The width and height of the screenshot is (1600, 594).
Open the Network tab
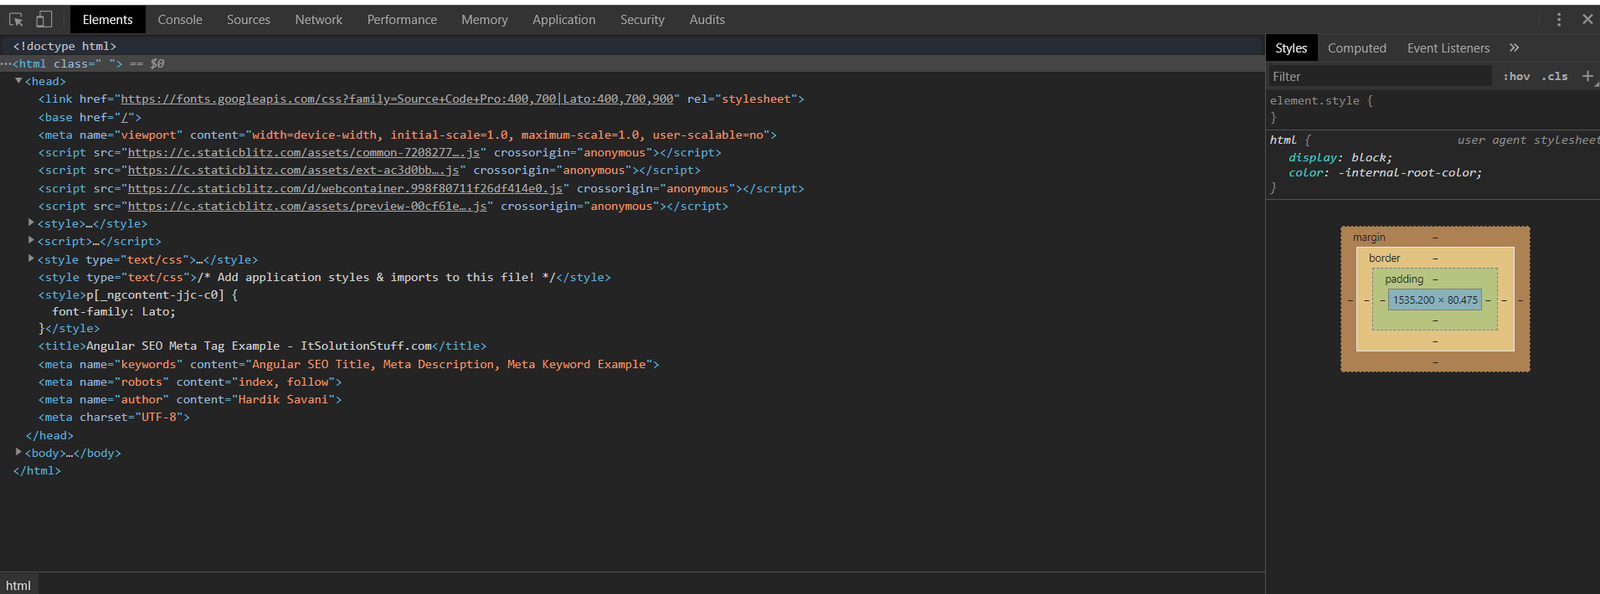(318, 20)
